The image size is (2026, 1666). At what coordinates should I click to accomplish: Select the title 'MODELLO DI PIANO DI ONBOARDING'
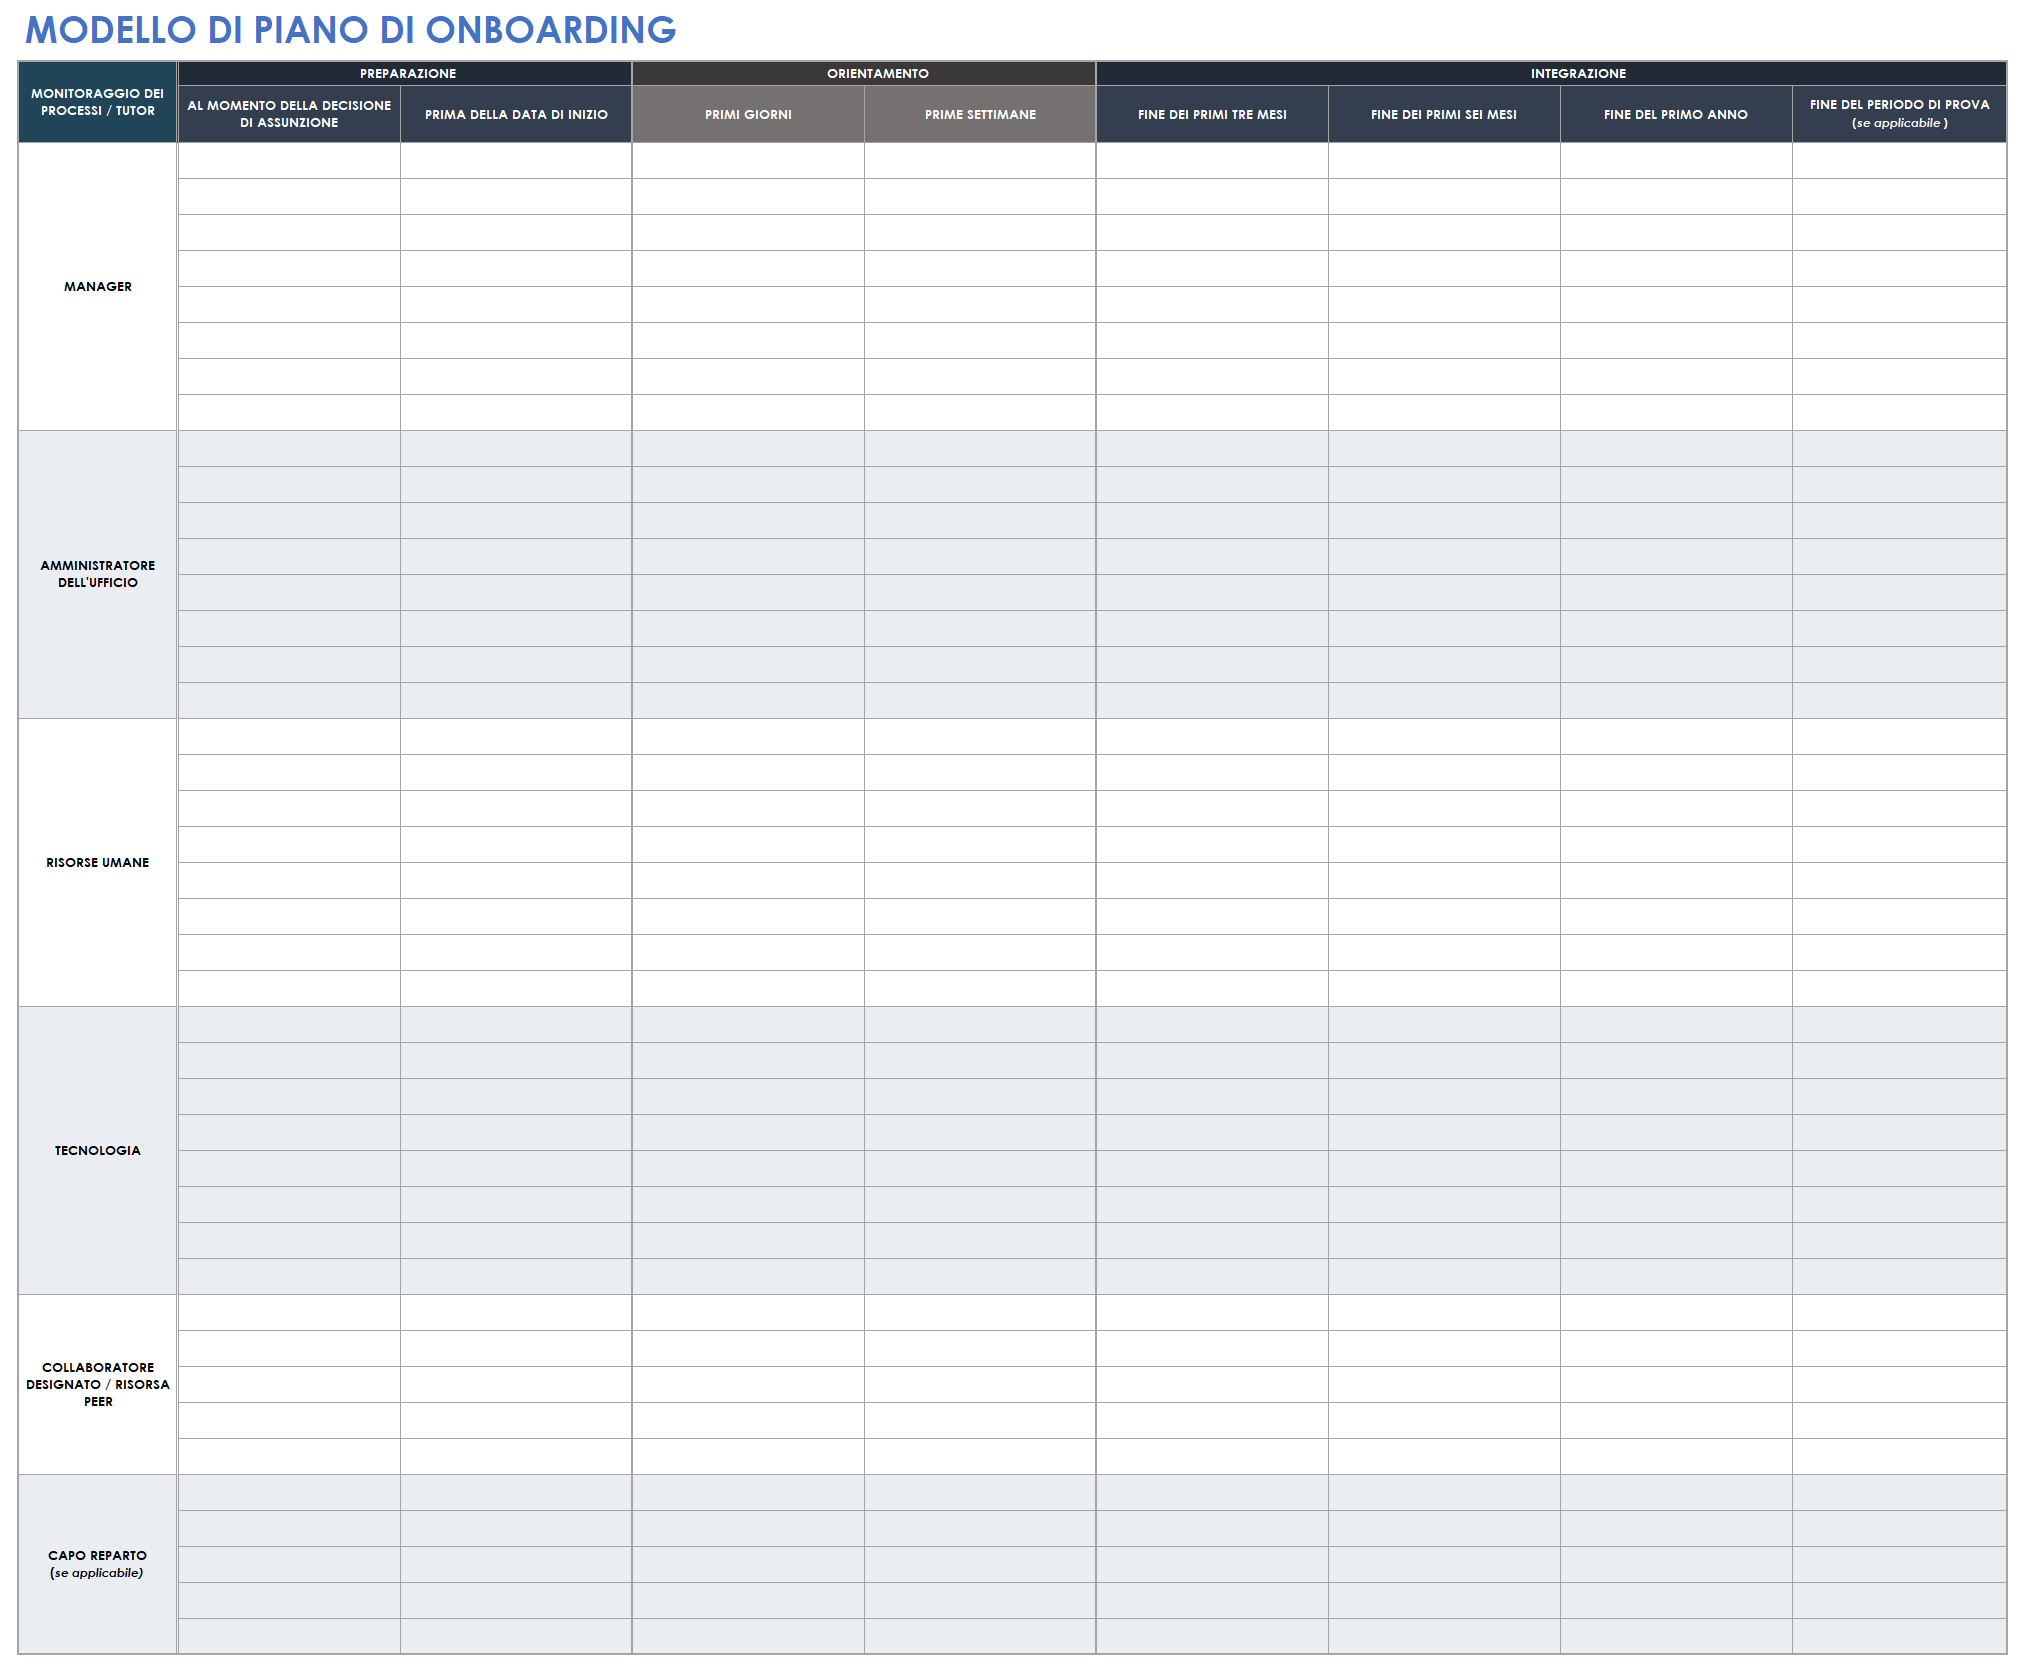pyautogui.click(x=350, y=30)
